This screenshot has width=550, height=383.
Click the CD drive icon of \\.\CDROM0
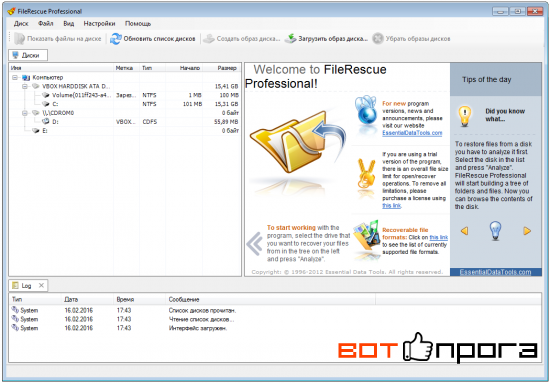click(36, 113)
